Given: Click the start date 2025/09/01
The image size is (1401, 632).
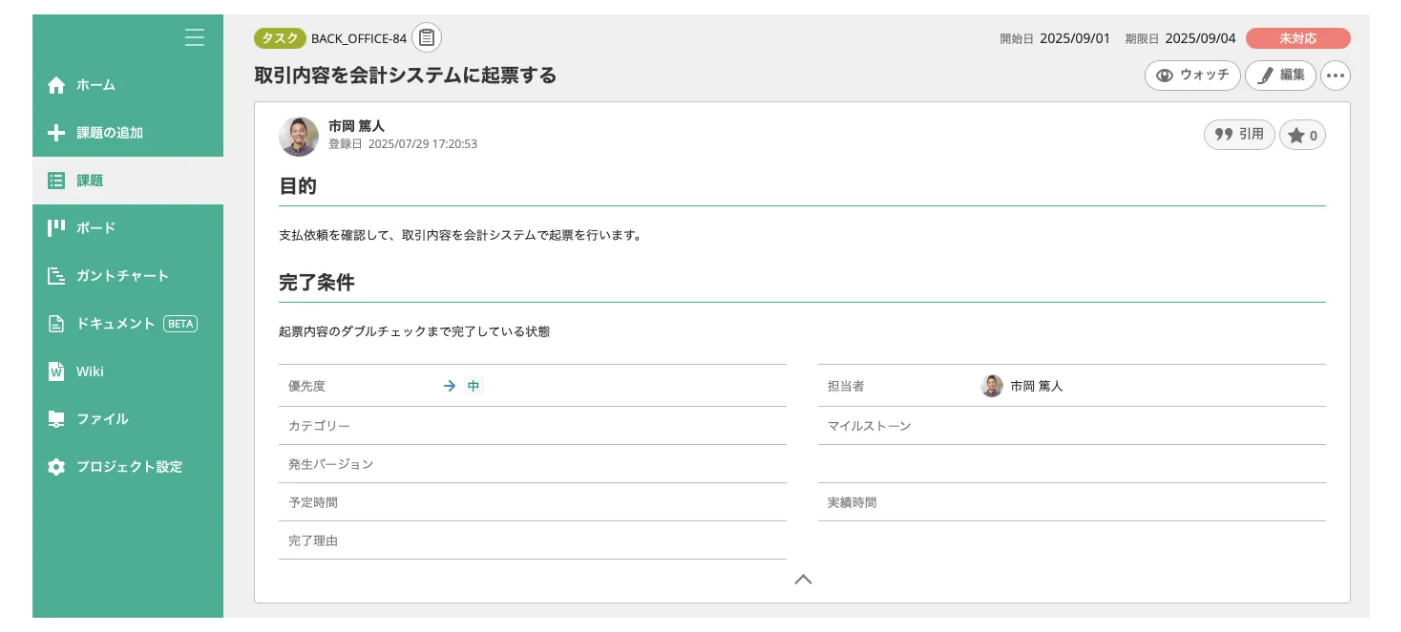Looking at the screenshot, I should click(1075, 38).
